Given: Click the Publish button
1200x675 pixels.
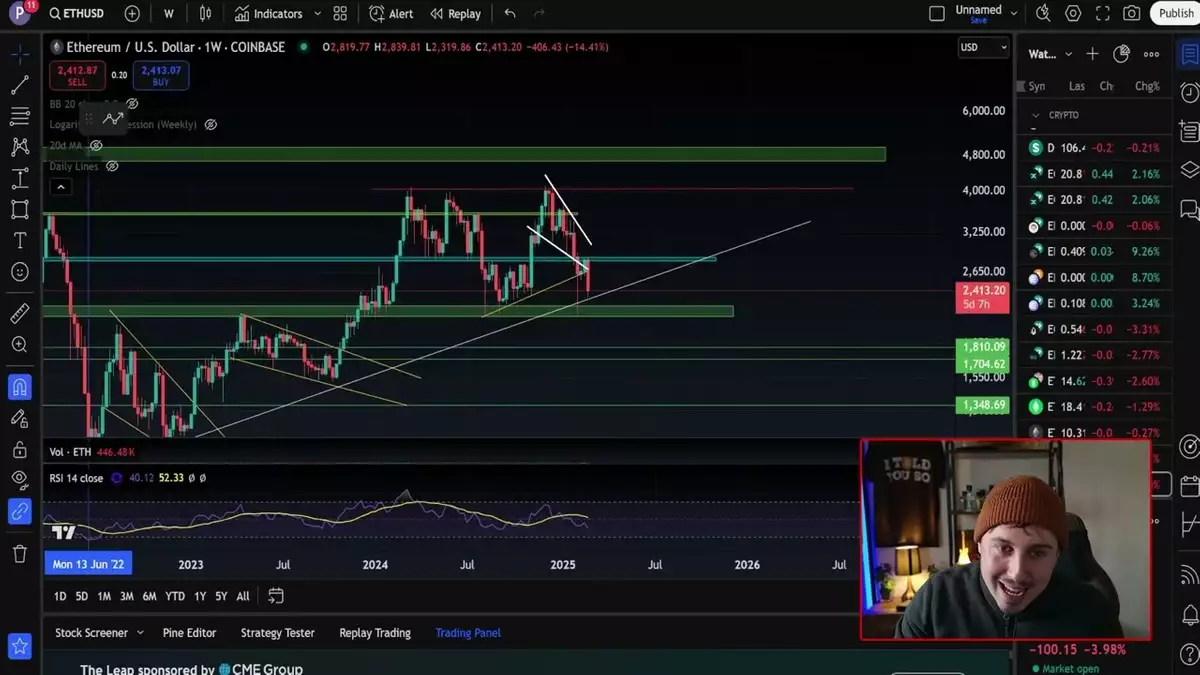Looking at the screenshot, I should 1175,14.
